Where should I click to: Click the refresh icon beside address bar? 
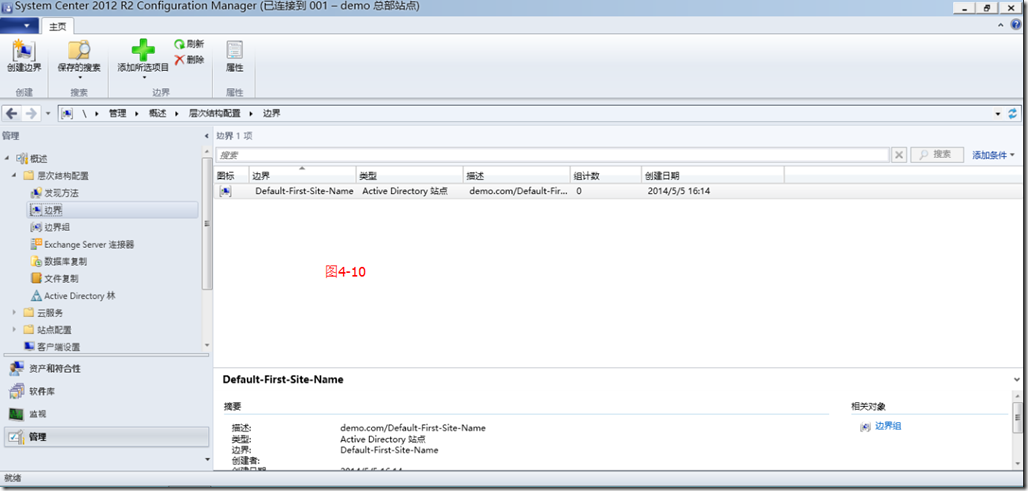[1013, 113]
